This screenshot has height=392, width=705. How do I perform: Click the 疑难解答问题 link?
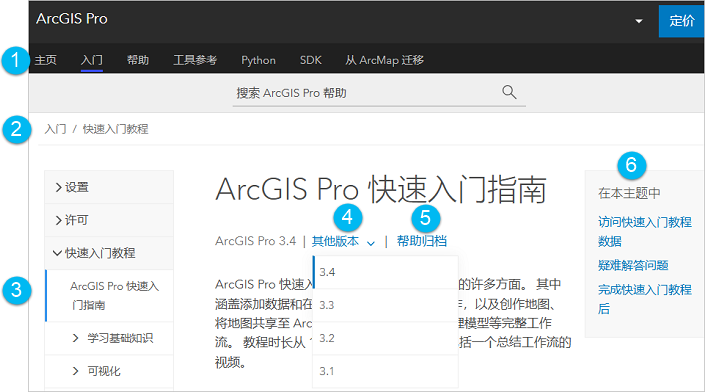[633, 265]
